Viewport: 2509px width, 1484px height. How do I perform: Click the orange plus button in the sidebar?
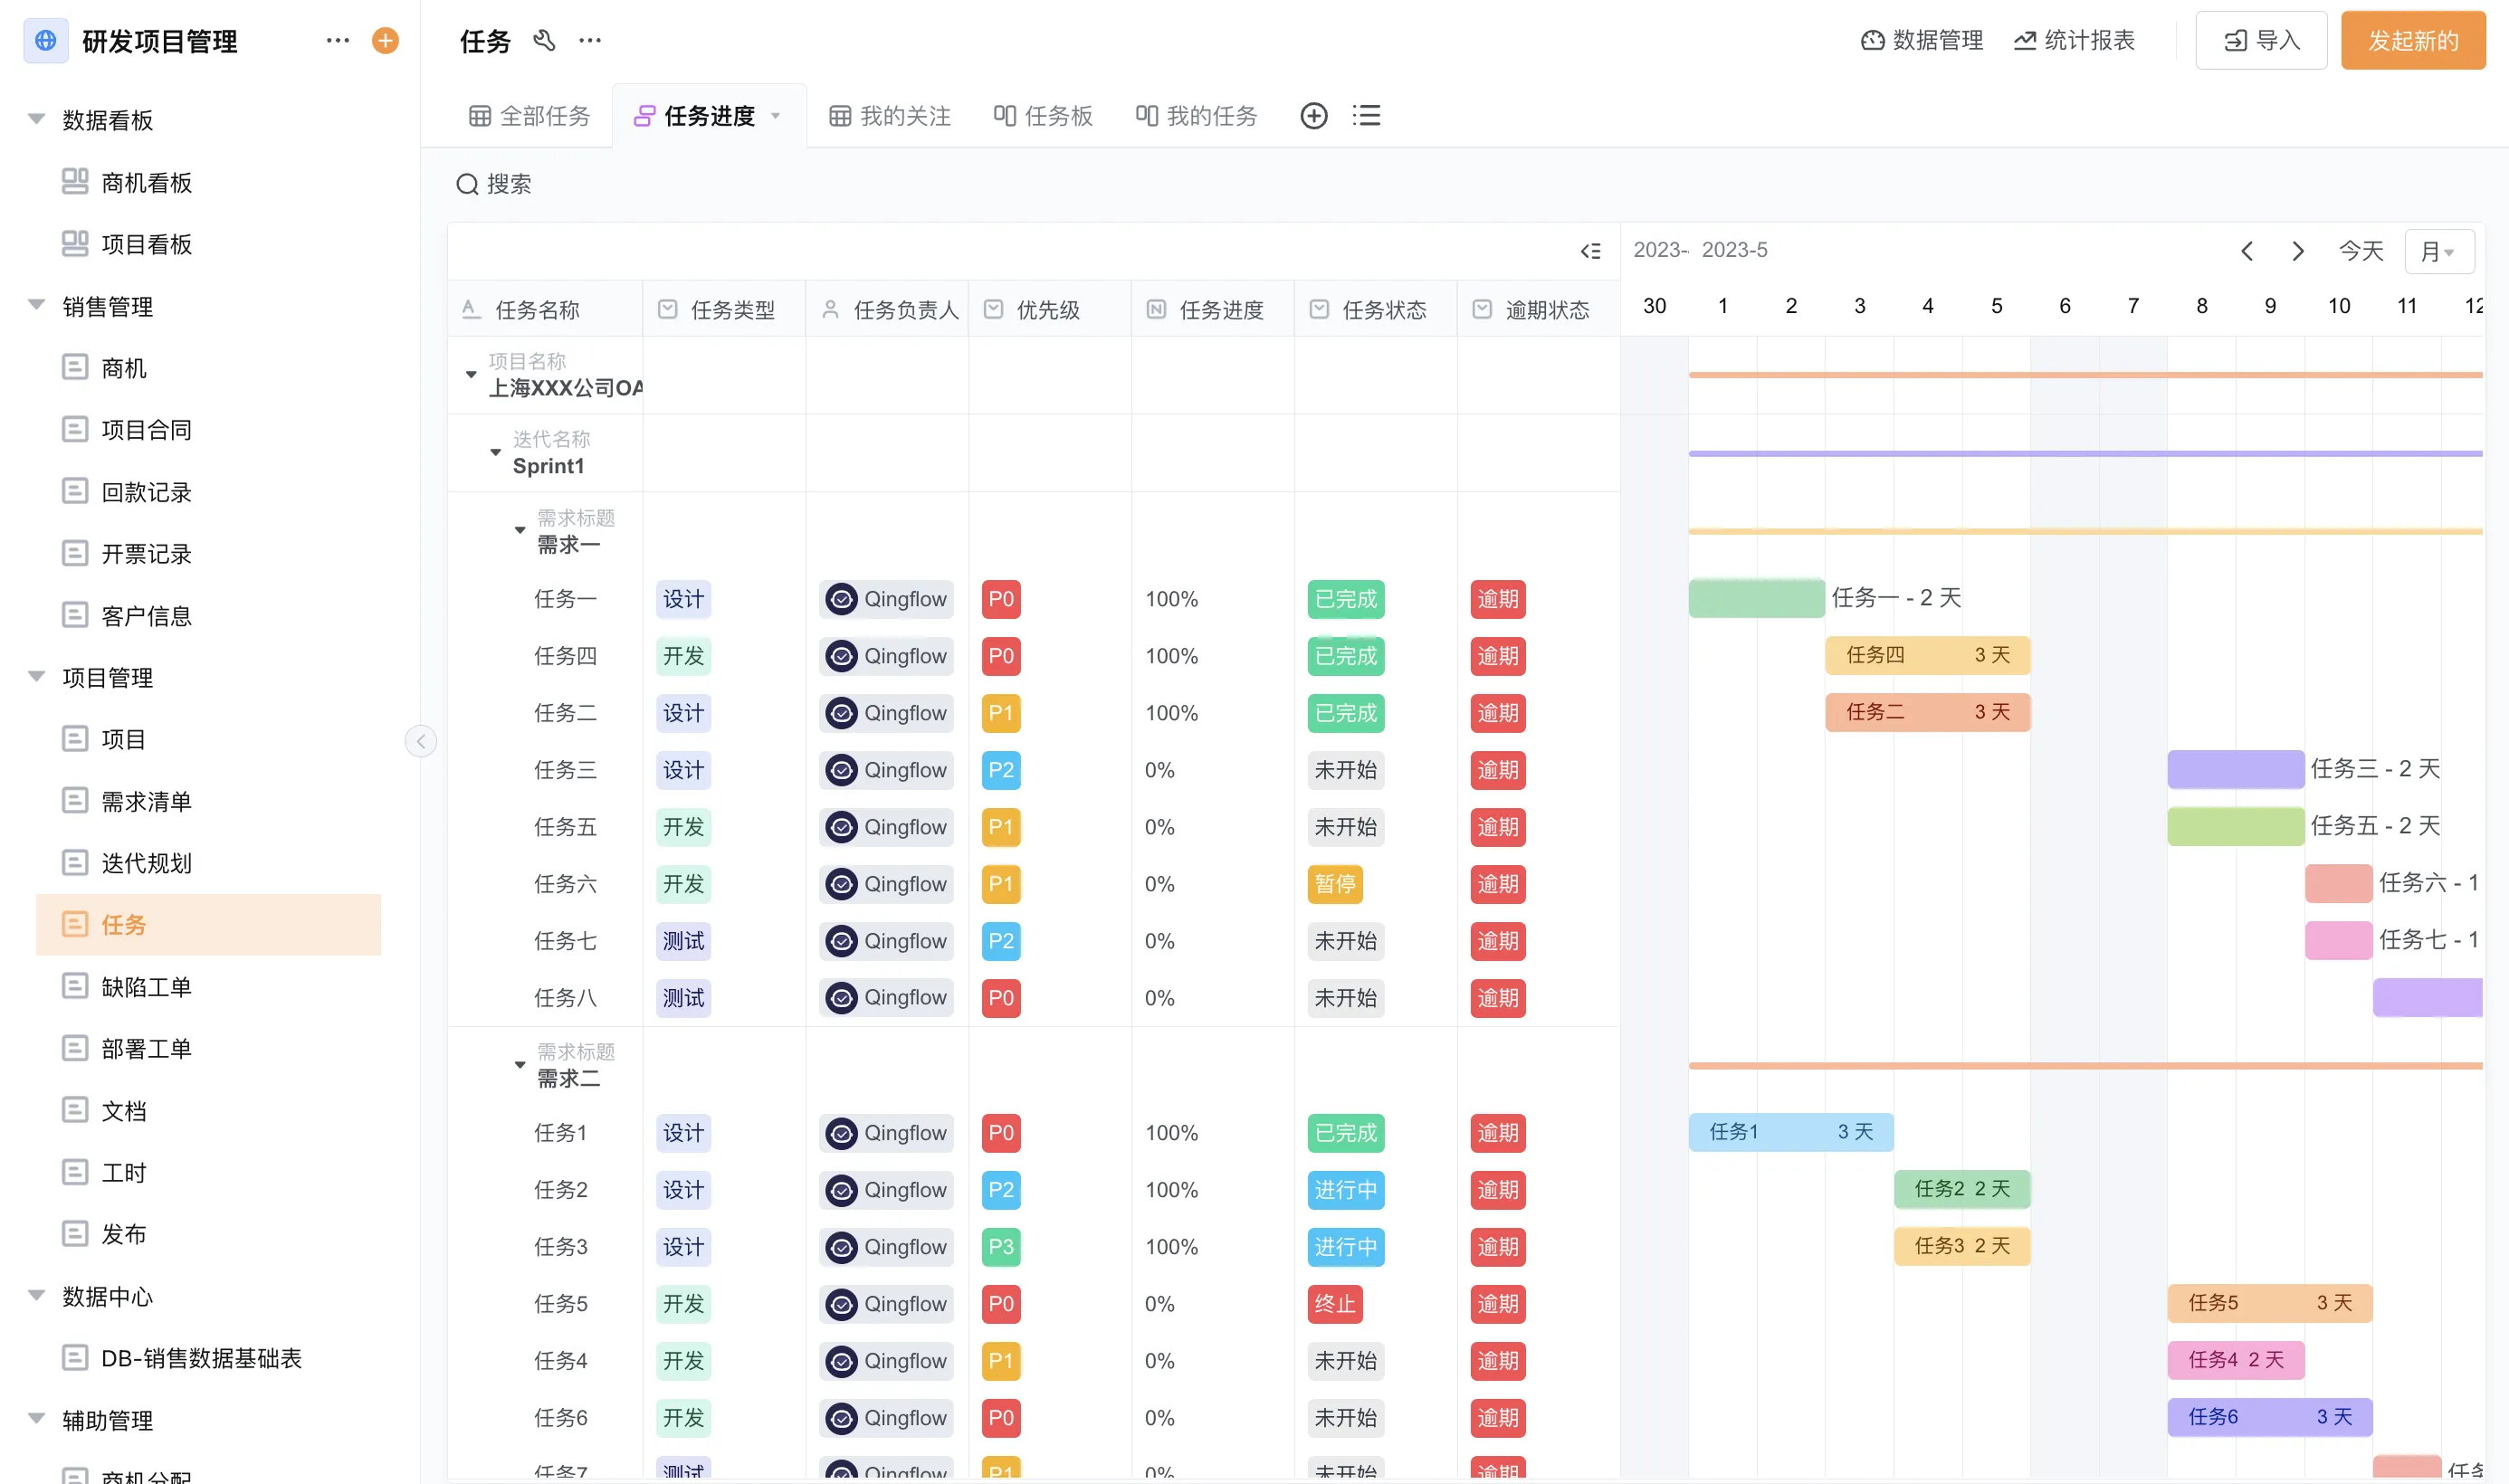(x=384, y=41)
